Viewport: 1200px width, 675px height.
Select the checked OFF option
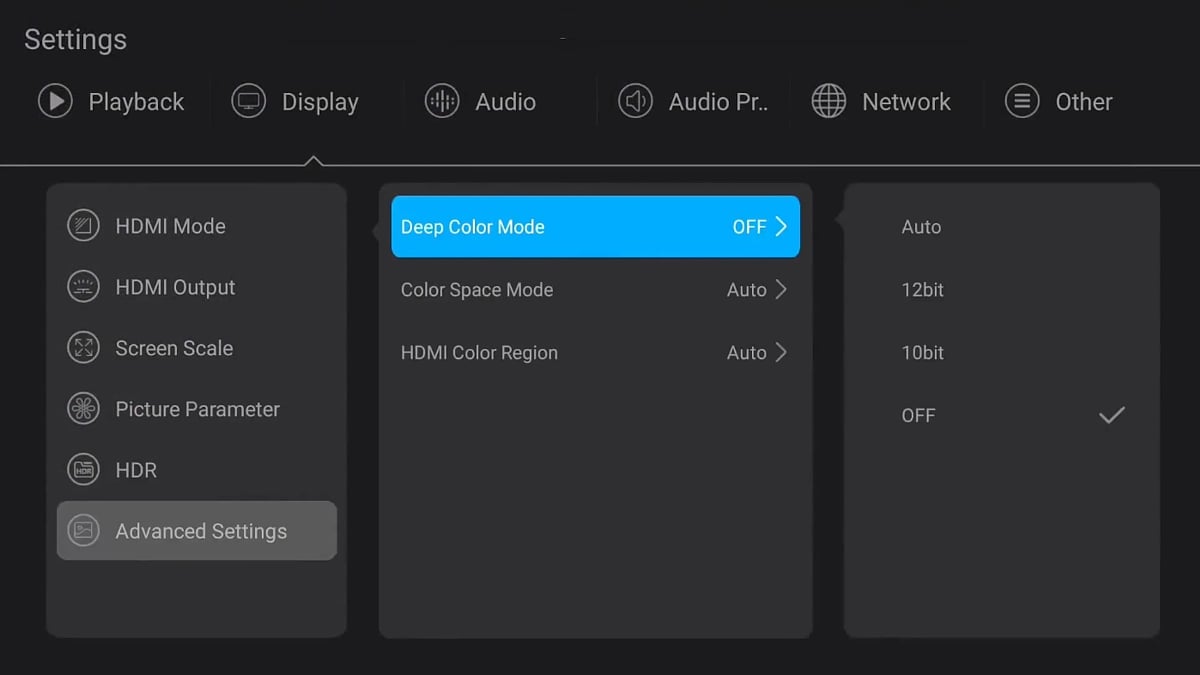point(918,416)
